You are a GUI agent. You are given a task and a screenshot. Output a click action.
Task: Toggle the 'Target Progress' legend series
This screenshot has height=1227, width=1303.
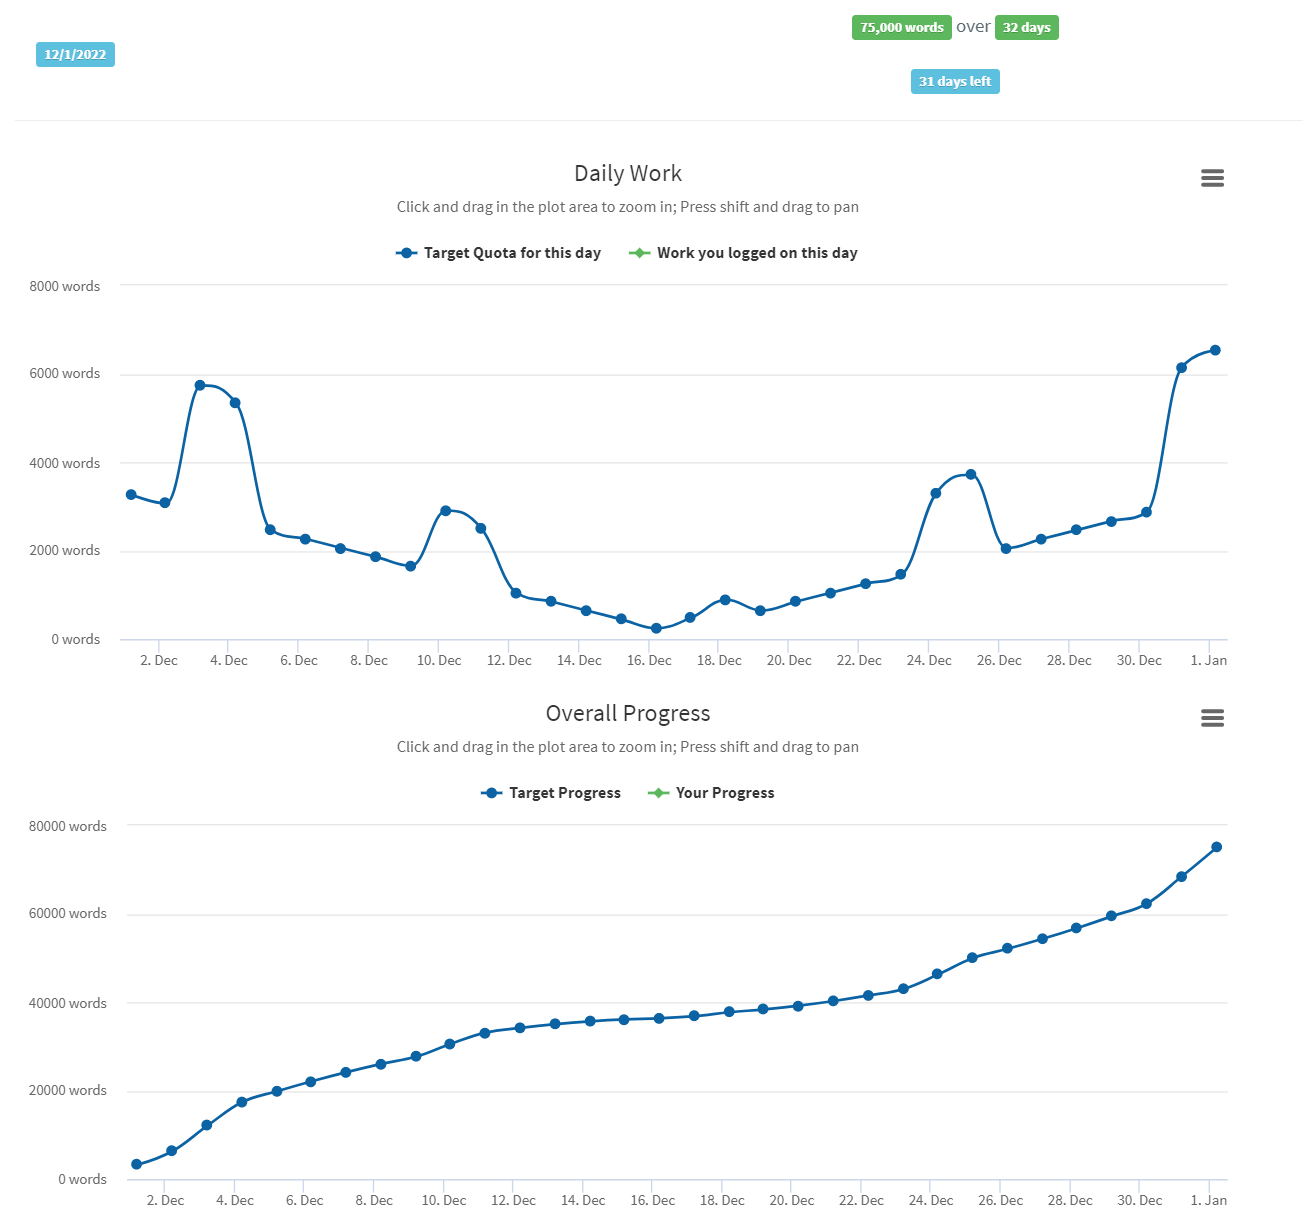(564, 793)
